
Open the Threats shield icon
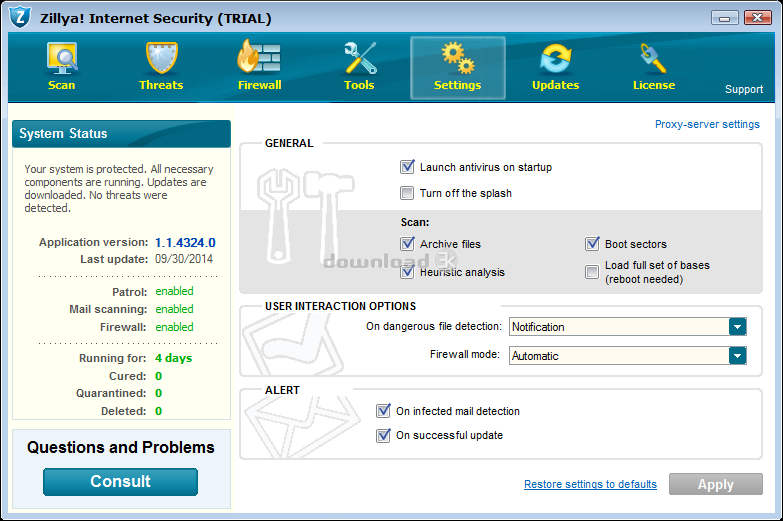point(161,60)
